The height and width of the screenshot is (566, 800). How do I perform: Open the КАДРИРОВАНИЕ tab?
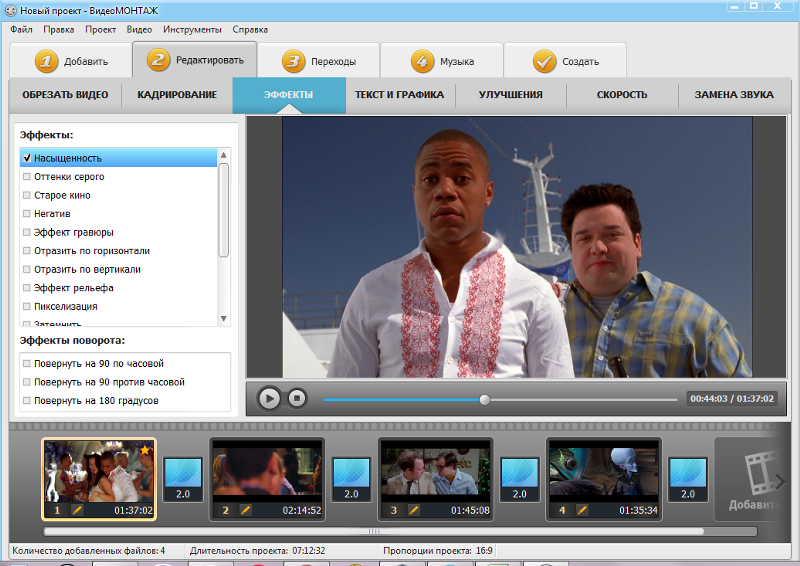coord(177,95)
